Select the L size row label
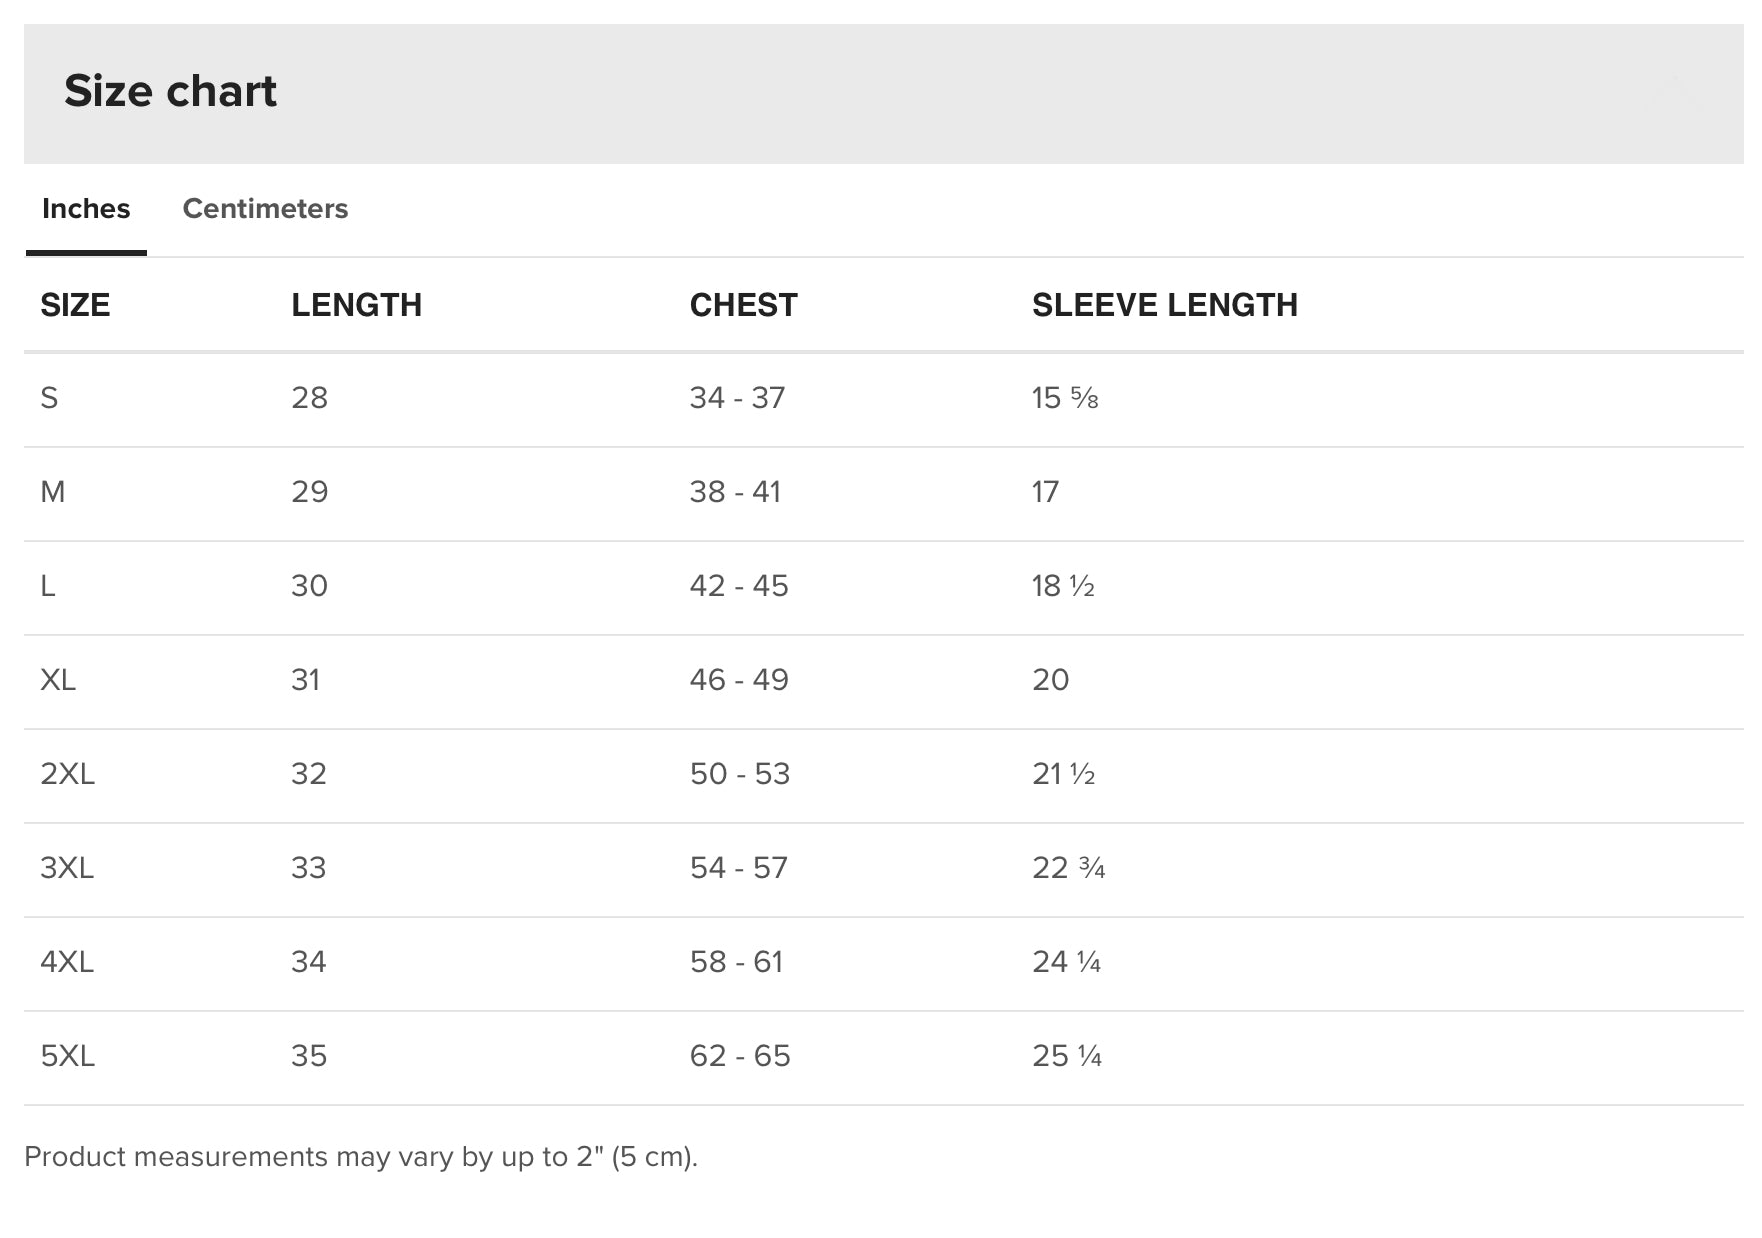 coord(47,586)
